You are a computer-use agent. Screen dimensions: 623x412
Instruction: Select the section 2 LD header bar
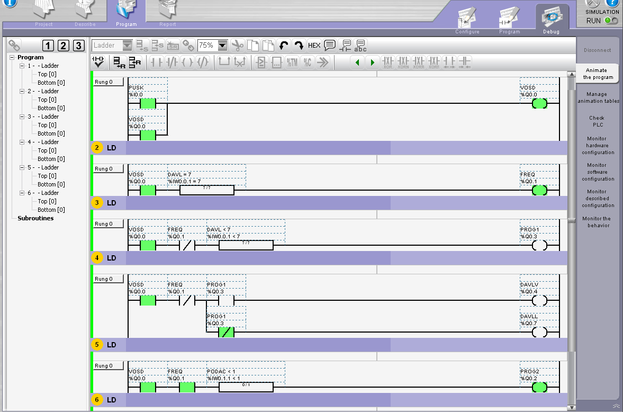point(329,148)
